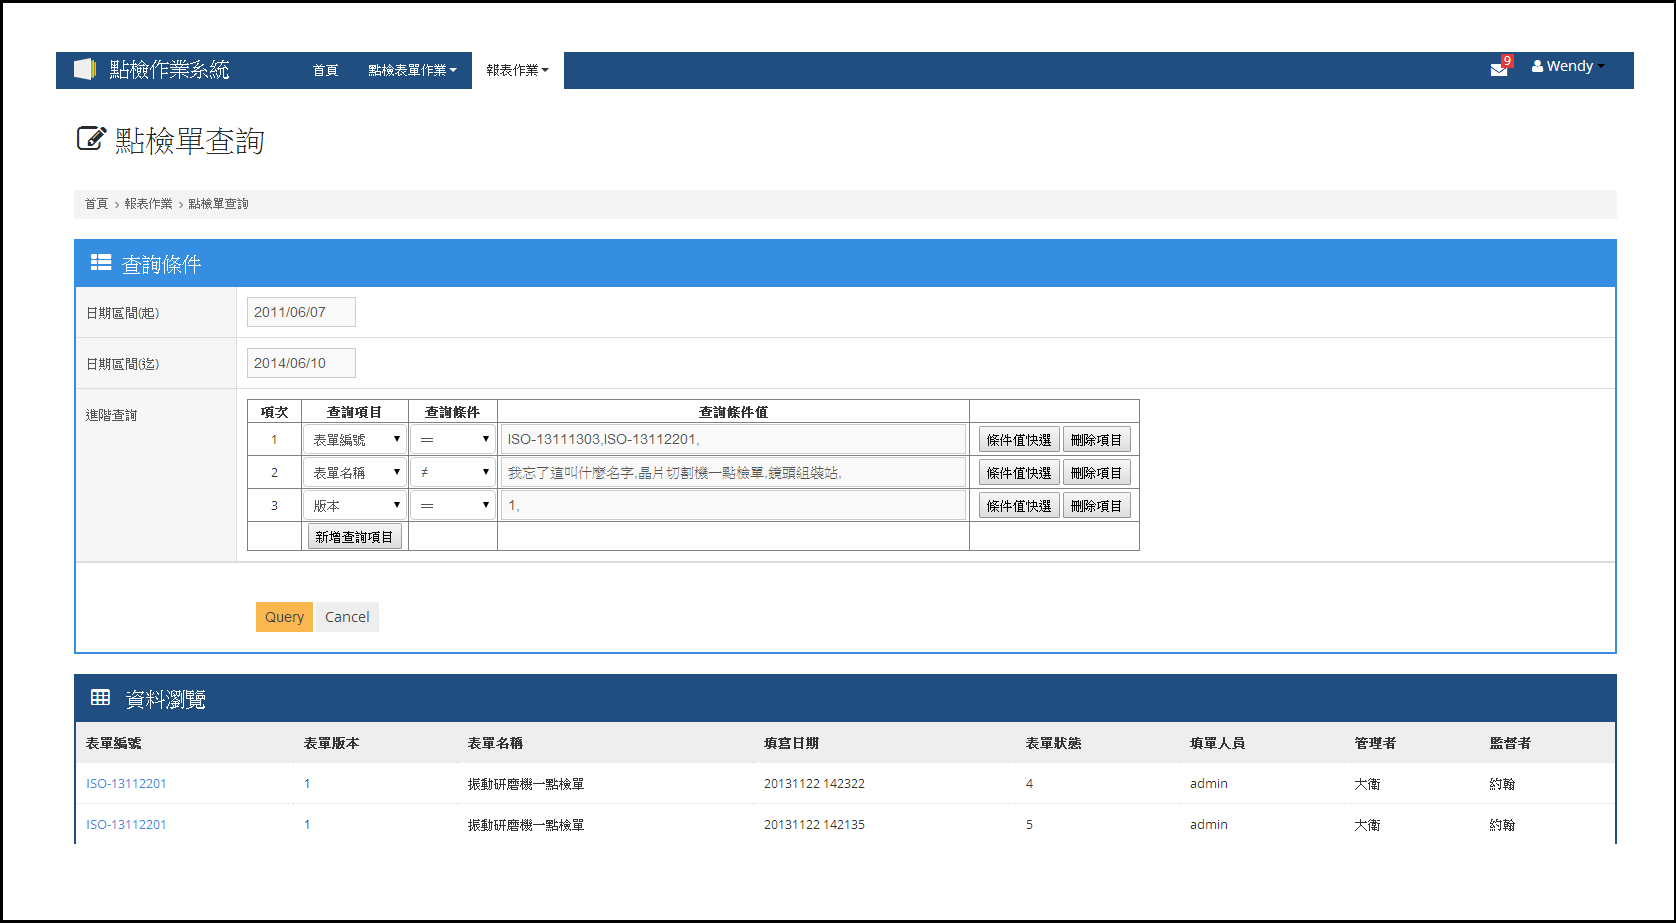
Task: Click 條件值快選 in query row 1
Action: (1018, 438)
